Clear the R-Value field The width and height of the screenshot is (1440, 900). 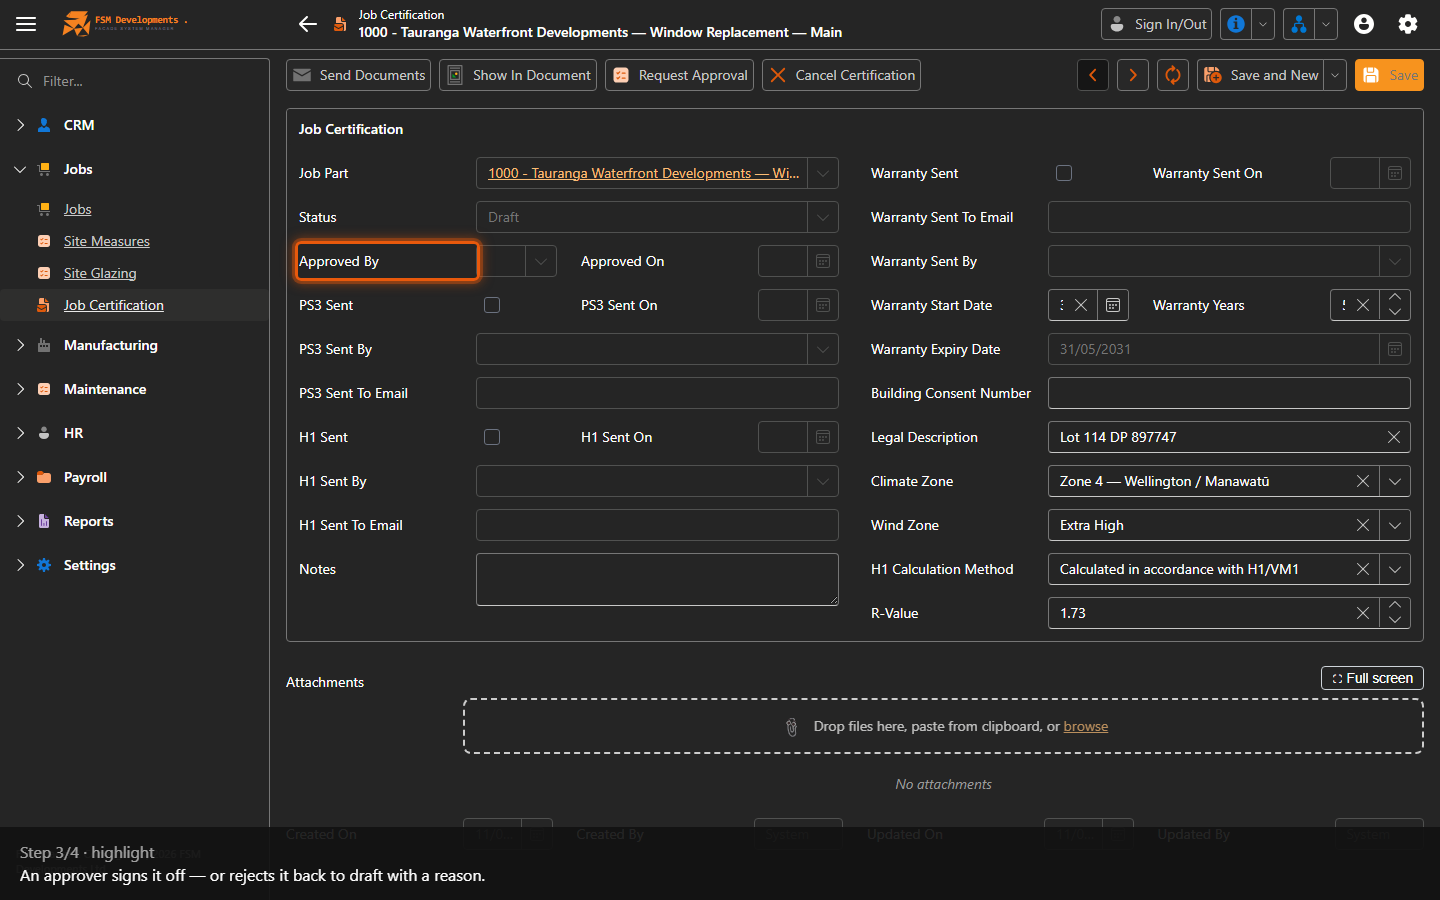click(1363, 613)
